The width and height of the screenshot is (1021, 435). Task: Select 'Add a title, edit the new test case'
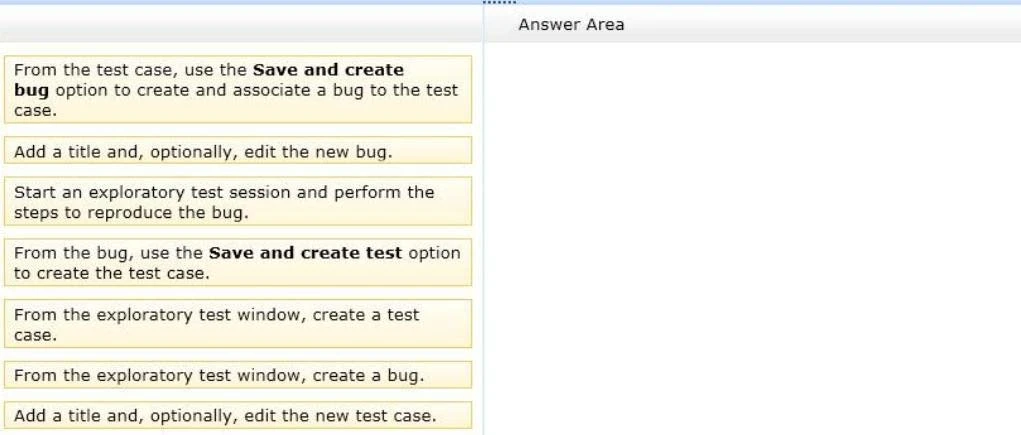click(237, 416)
